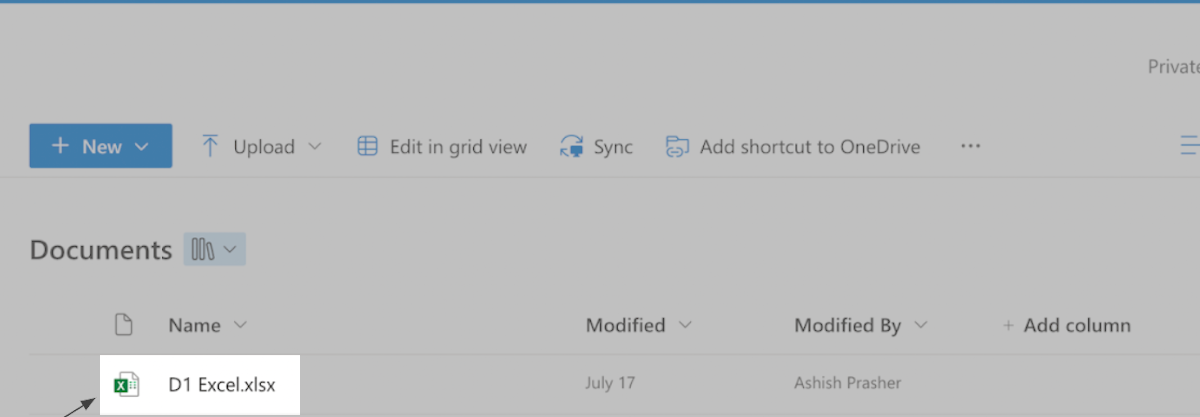This screenshot has width=1200, height=417.
Task: Sync the document library
Action: (x=612, y=147)
